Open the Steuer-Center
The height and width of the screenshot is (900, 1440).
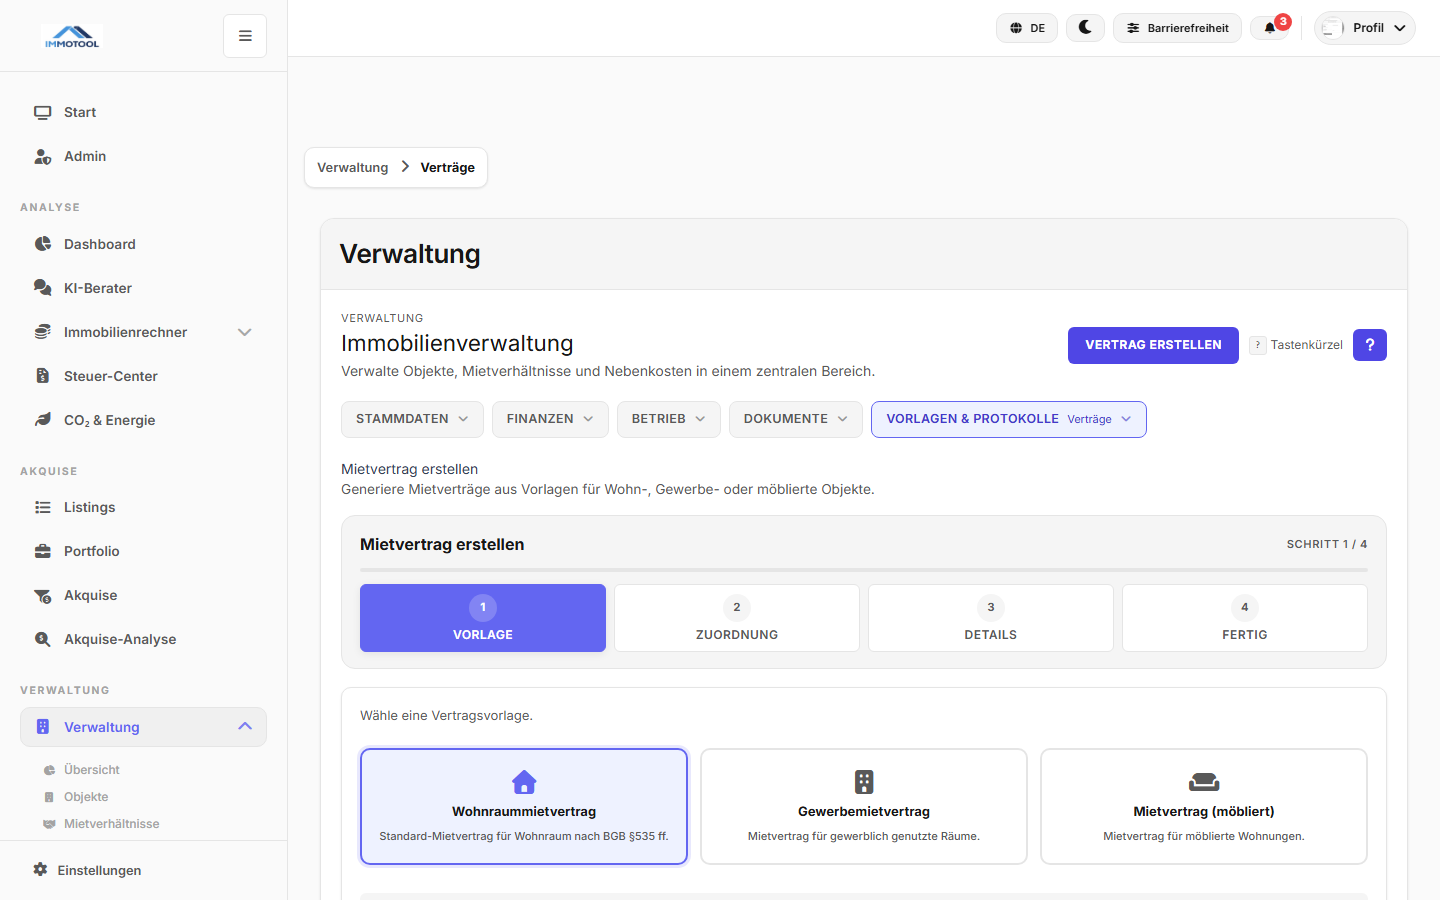pos(110,376)
